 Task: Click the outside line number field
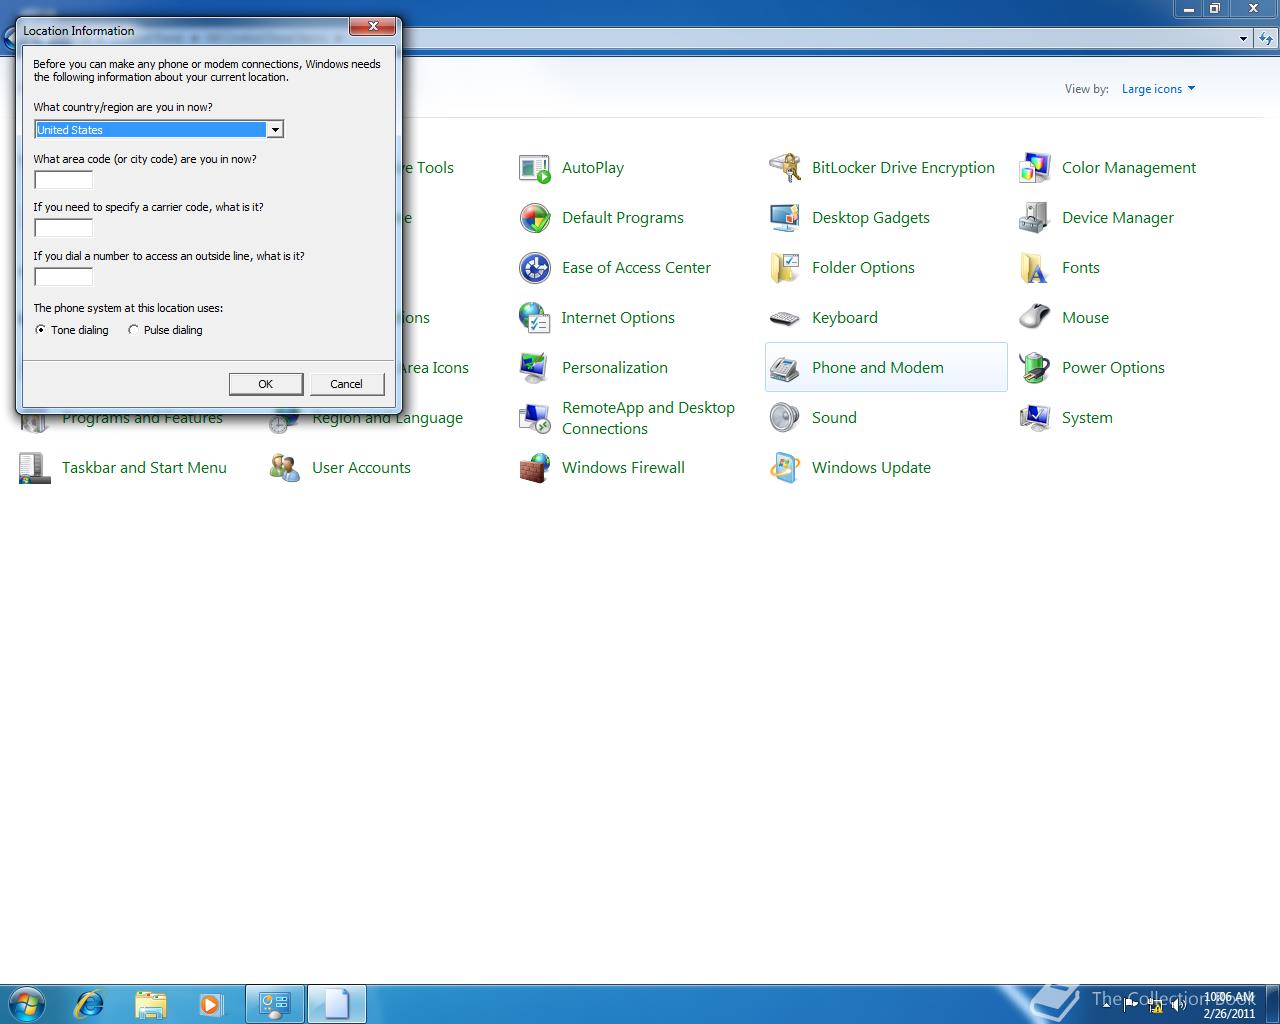click(63, 277)
